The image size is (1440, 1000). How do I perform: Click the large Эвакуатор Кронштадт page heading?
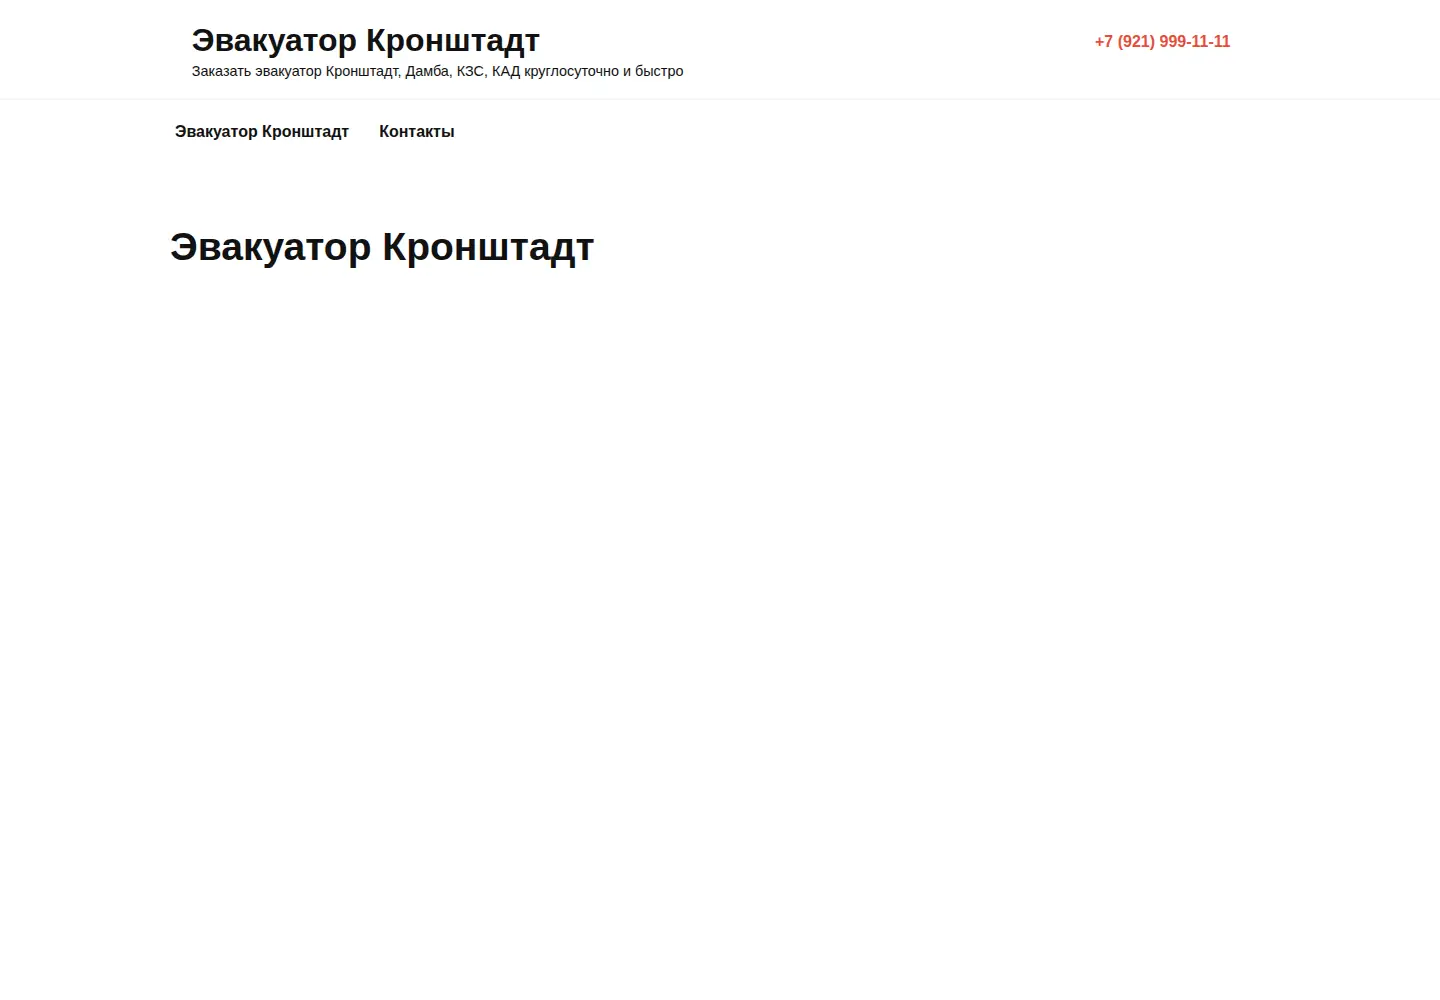(382, 247)
